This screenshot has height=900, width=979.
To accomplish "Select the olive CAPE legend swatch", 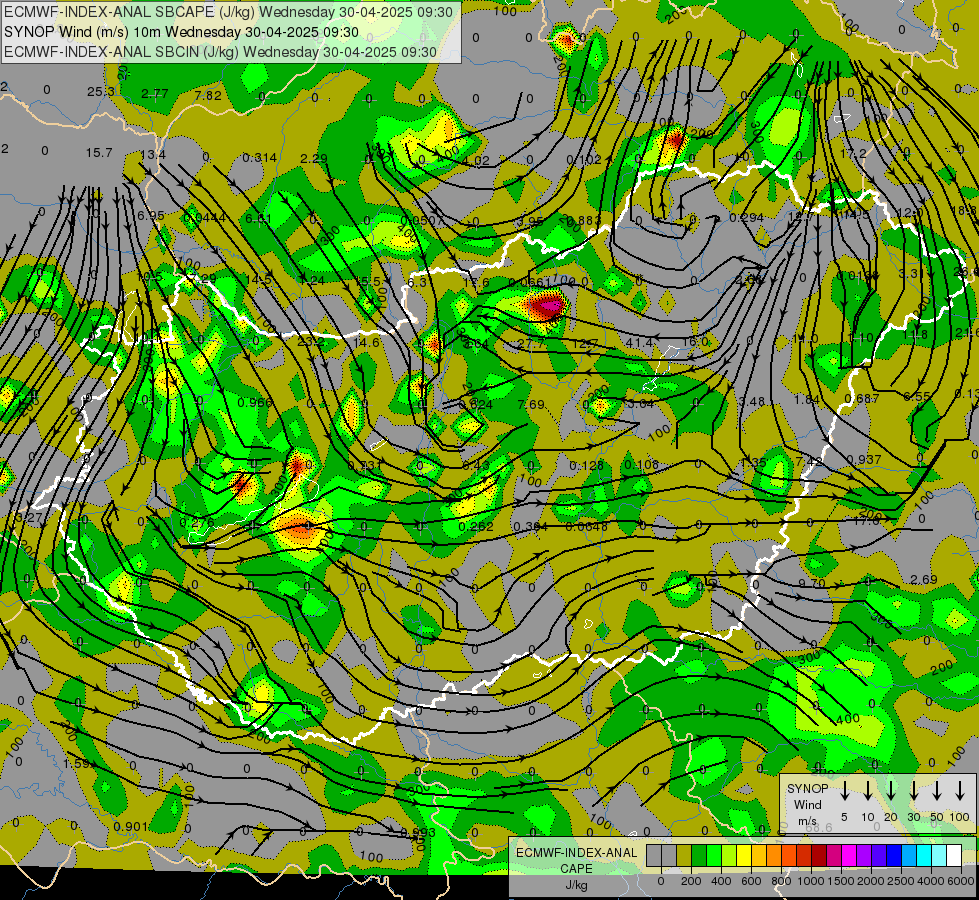I will click(x=684, y=855).
